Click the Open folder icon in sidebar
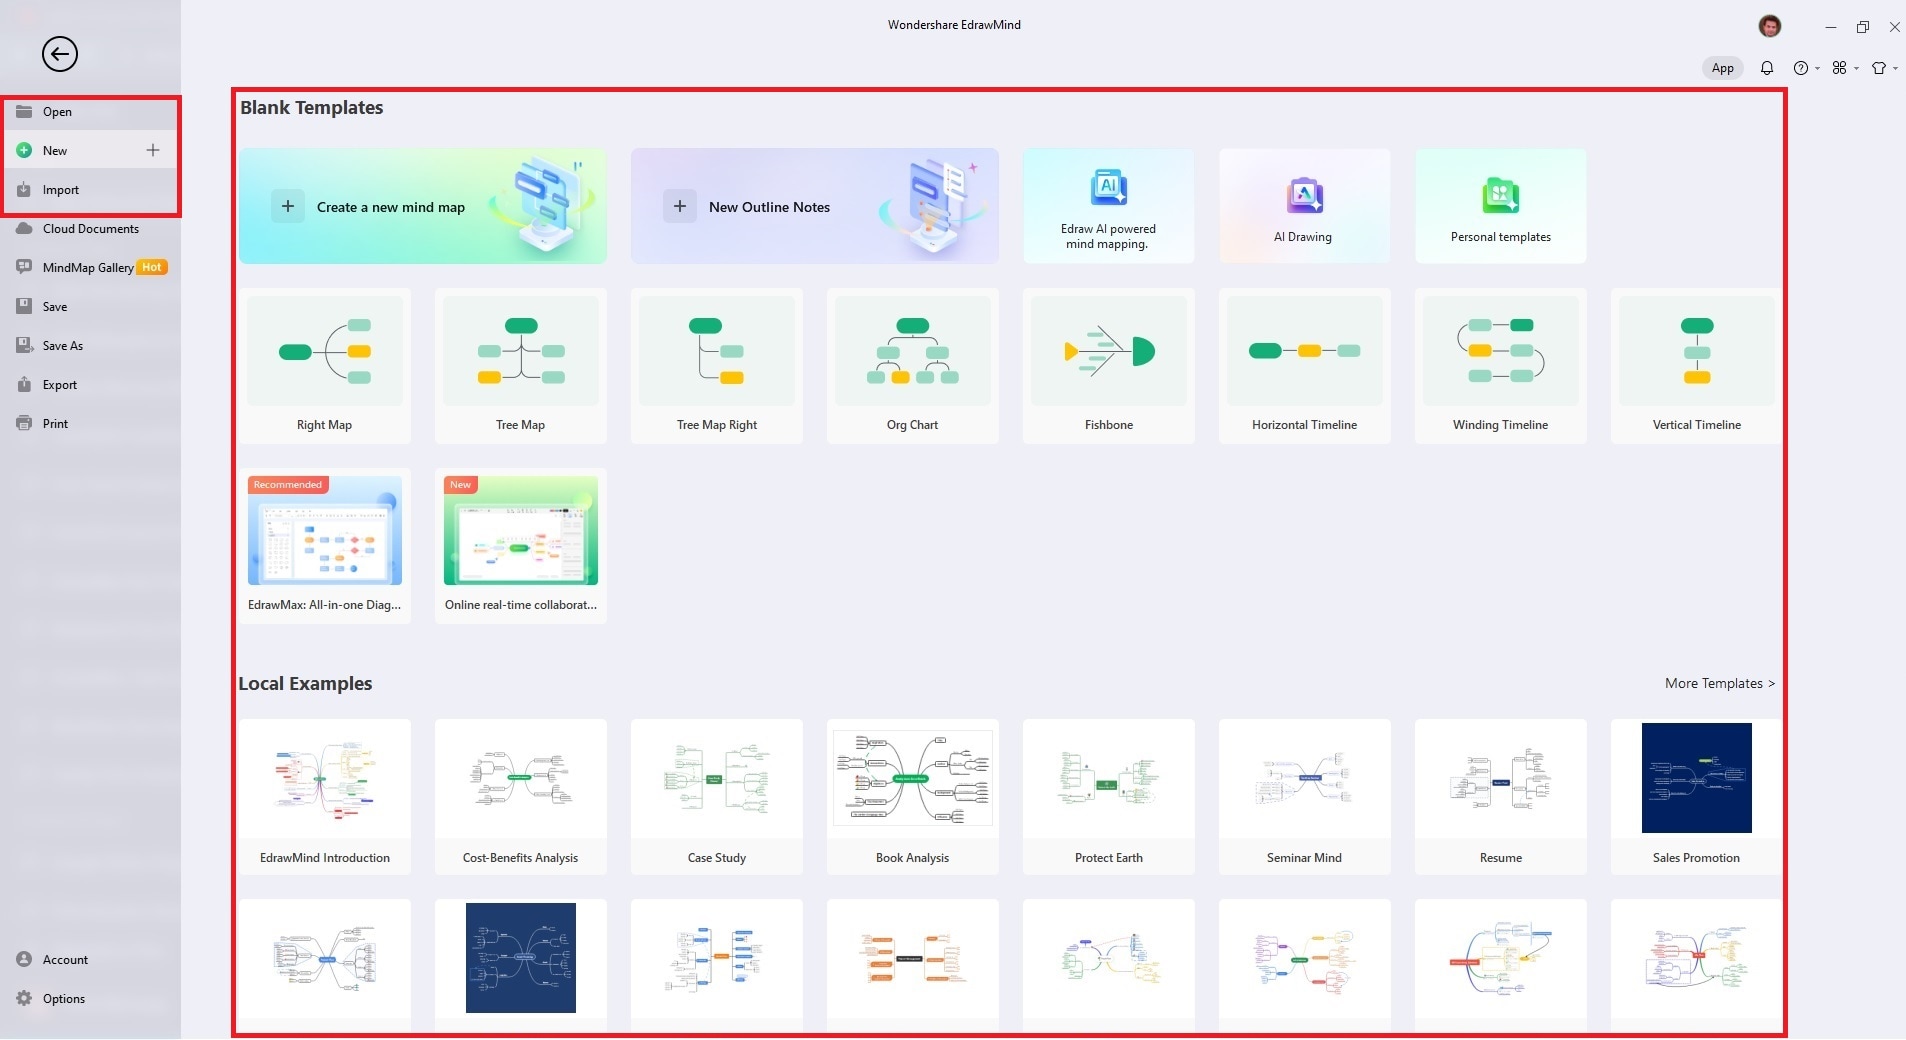Image resolution: width=1906 pixels, height=1040 pixels. tap(24, 111)
